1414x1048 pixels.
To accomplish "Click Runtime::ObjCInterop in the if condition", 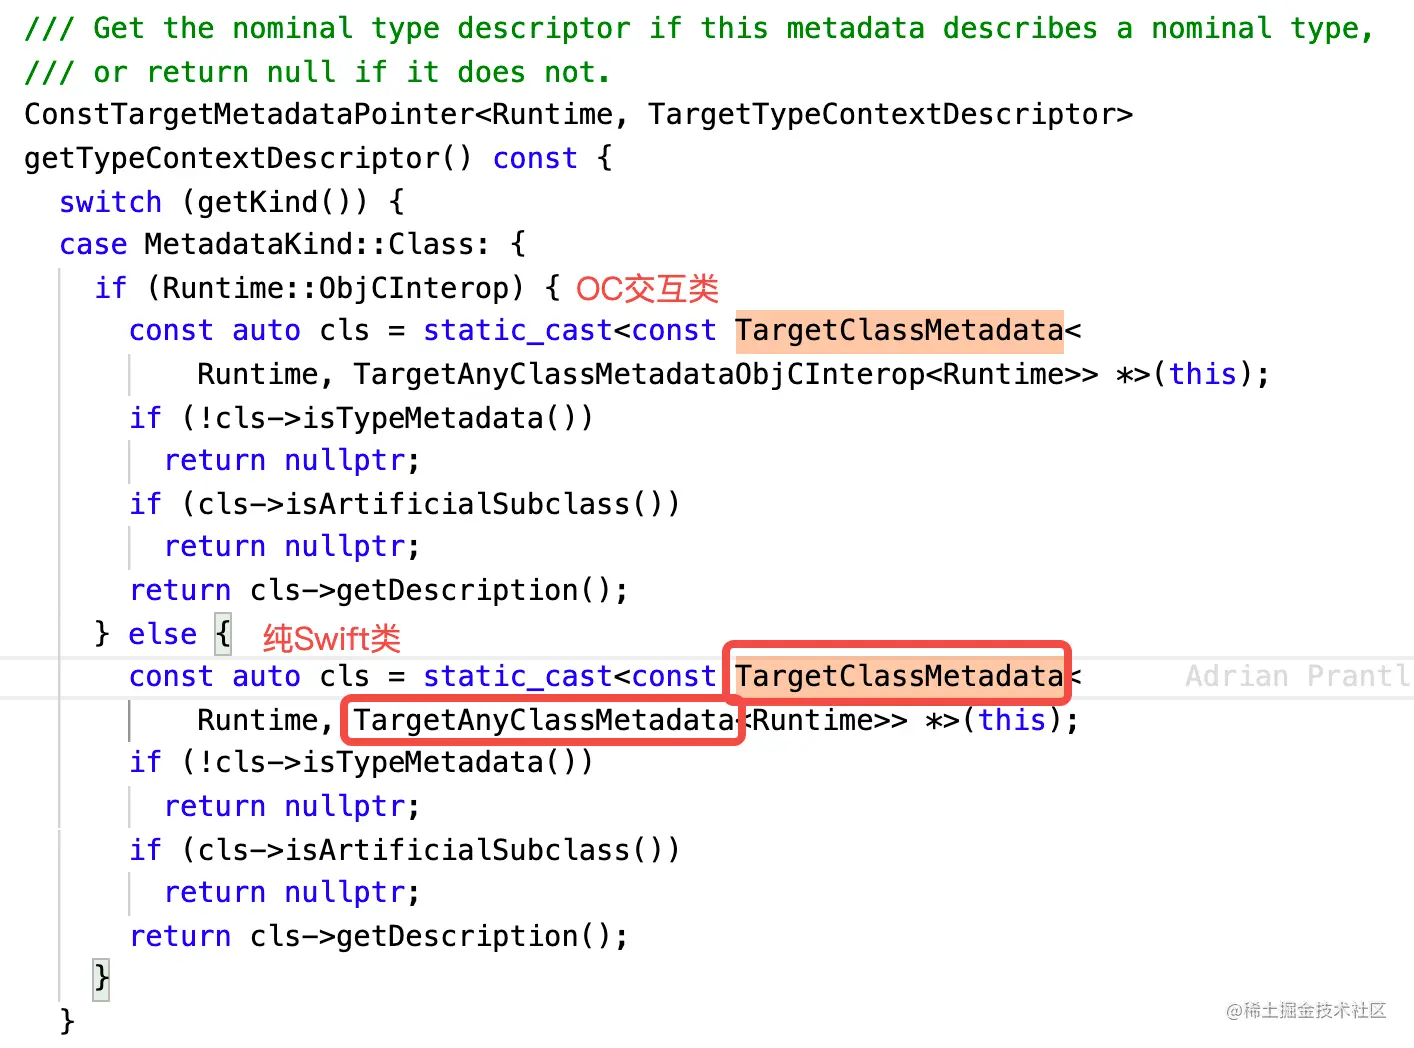I will tap(335, 288).
